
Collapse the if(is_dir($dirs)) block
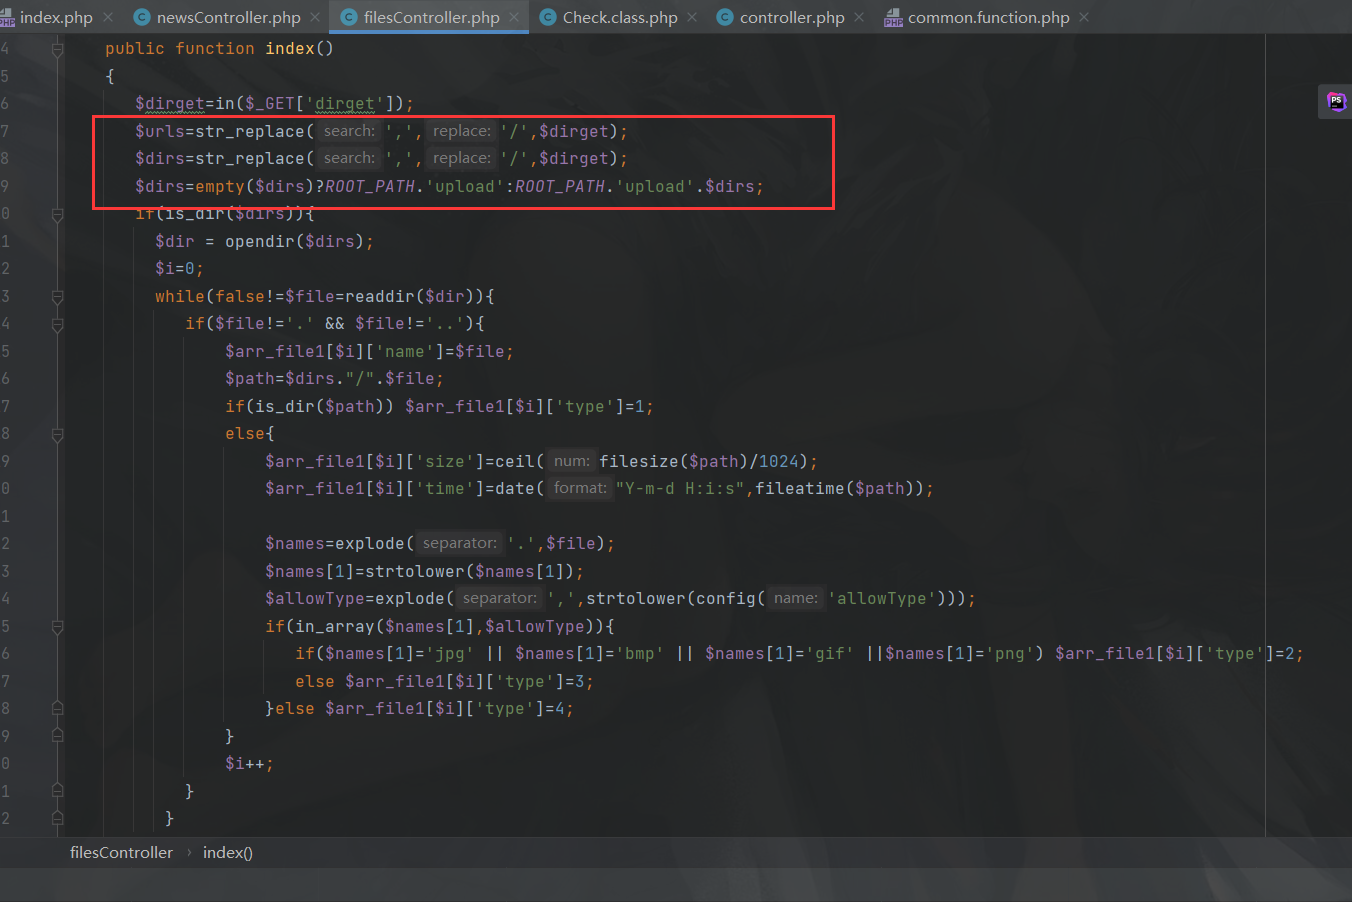(57, 214)
